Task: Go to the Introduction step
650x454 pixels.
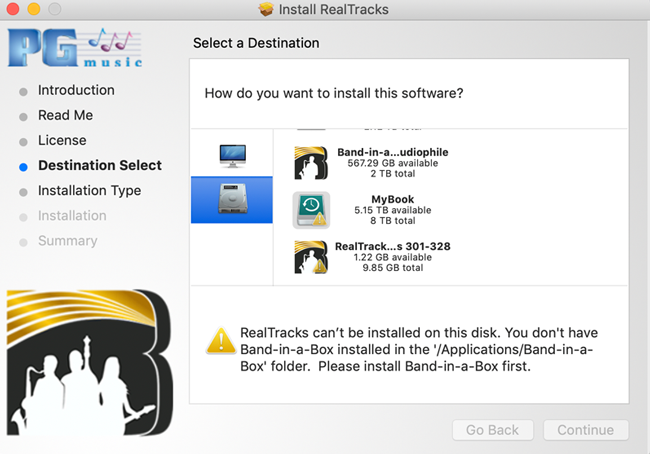Action: [x=76, y=90]
